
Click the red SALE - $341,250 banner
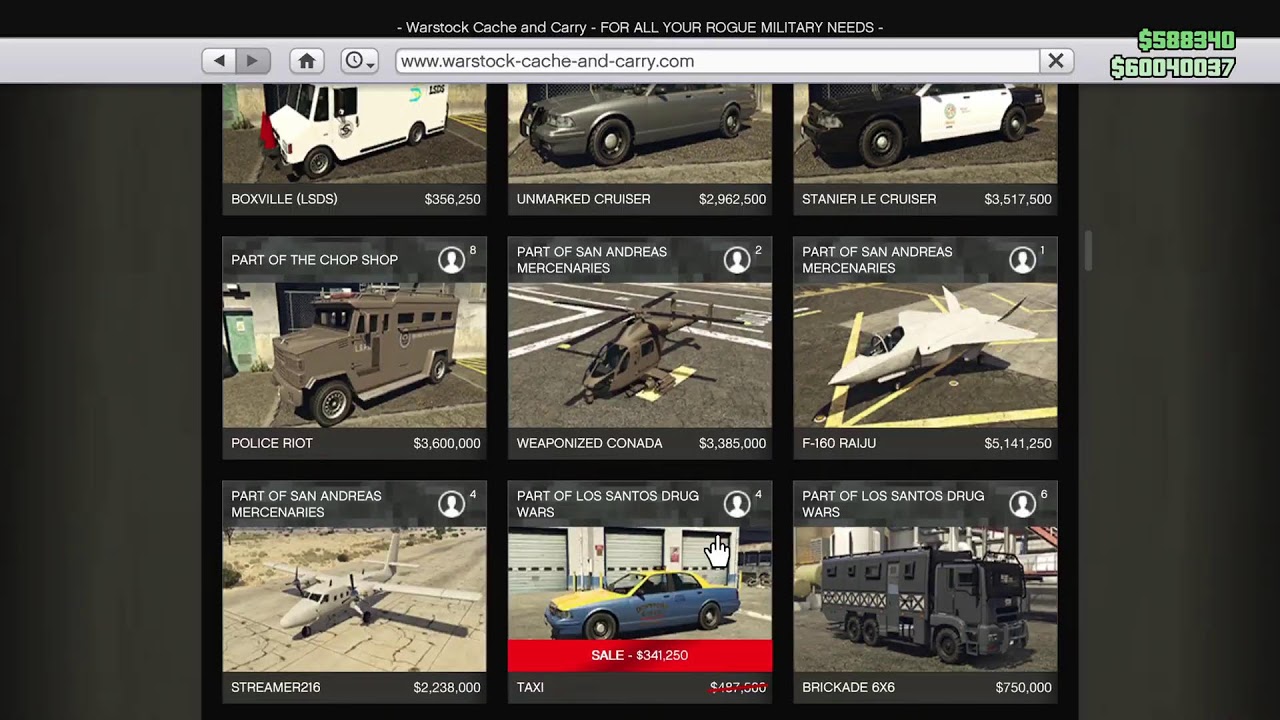(x=640, y=655)
